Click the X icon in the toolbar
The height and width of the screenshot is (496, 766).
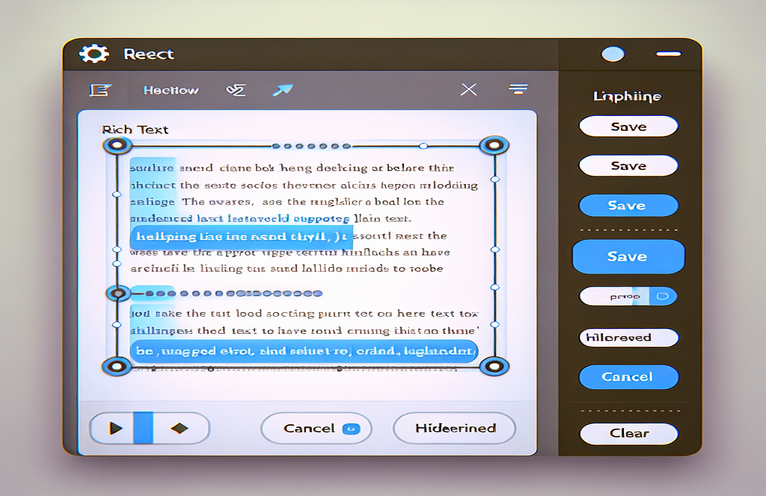[468, 90]
